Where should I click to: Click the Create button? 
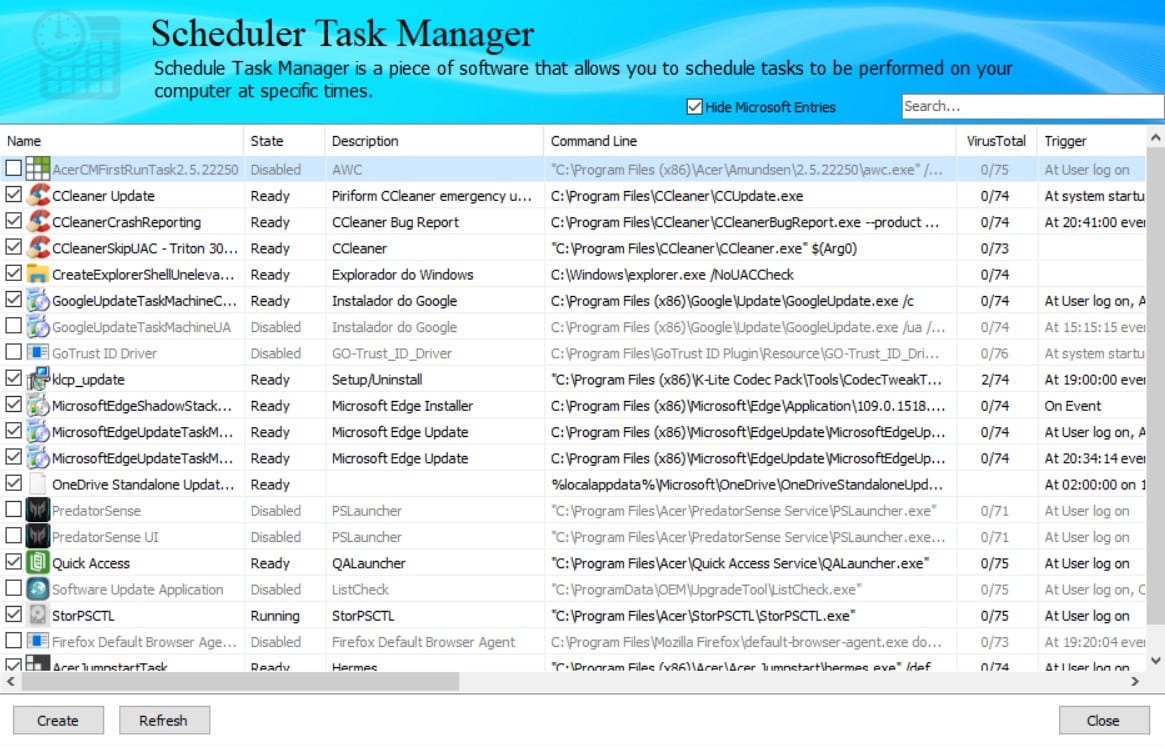coord(58,720)
